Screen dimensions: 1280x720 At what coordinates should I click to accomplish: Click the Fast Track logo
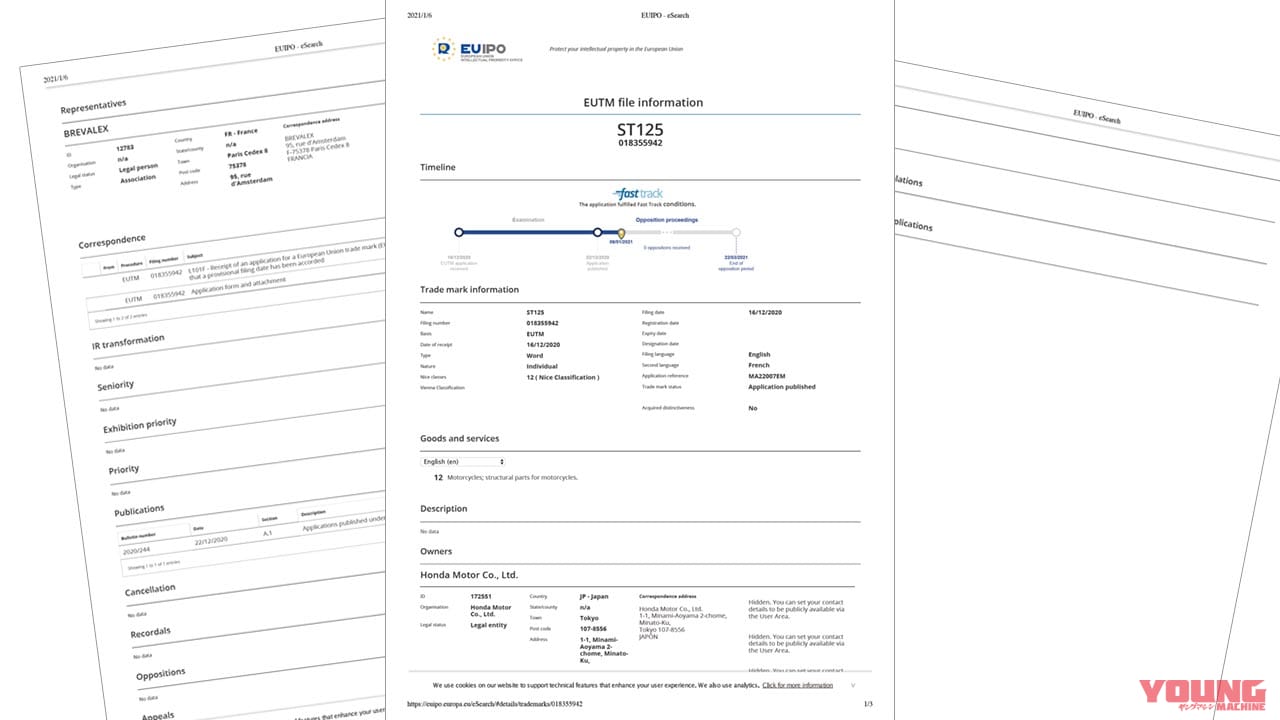click(639, 193)
